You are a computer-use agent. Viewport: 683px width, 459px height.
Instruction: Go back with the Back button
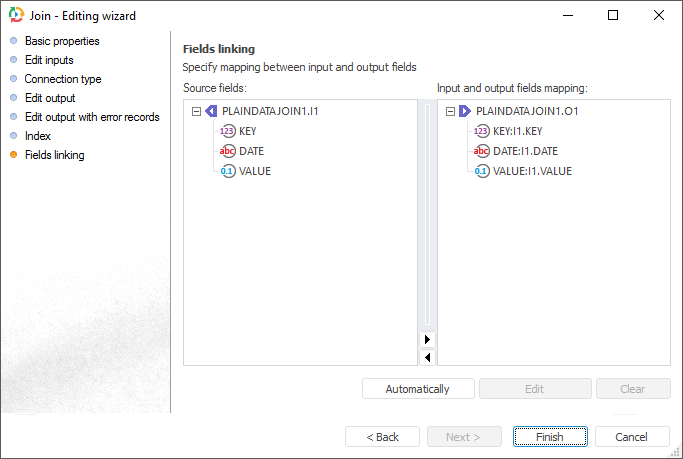(x=382, y=437)
